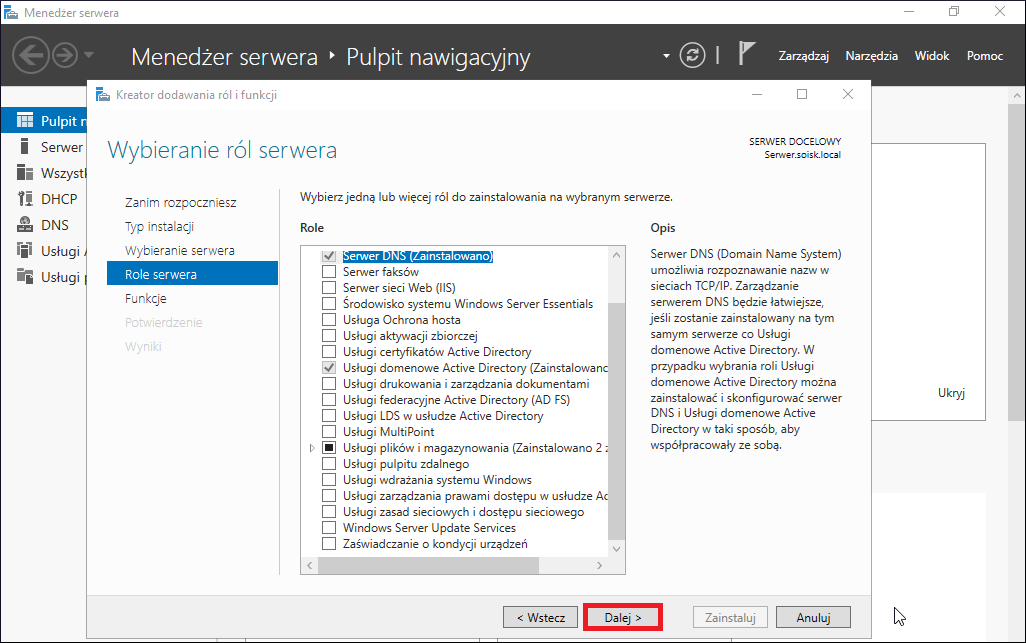
Task: Click the horizontal scrollbar of roles list
Action: pos(429,565)
